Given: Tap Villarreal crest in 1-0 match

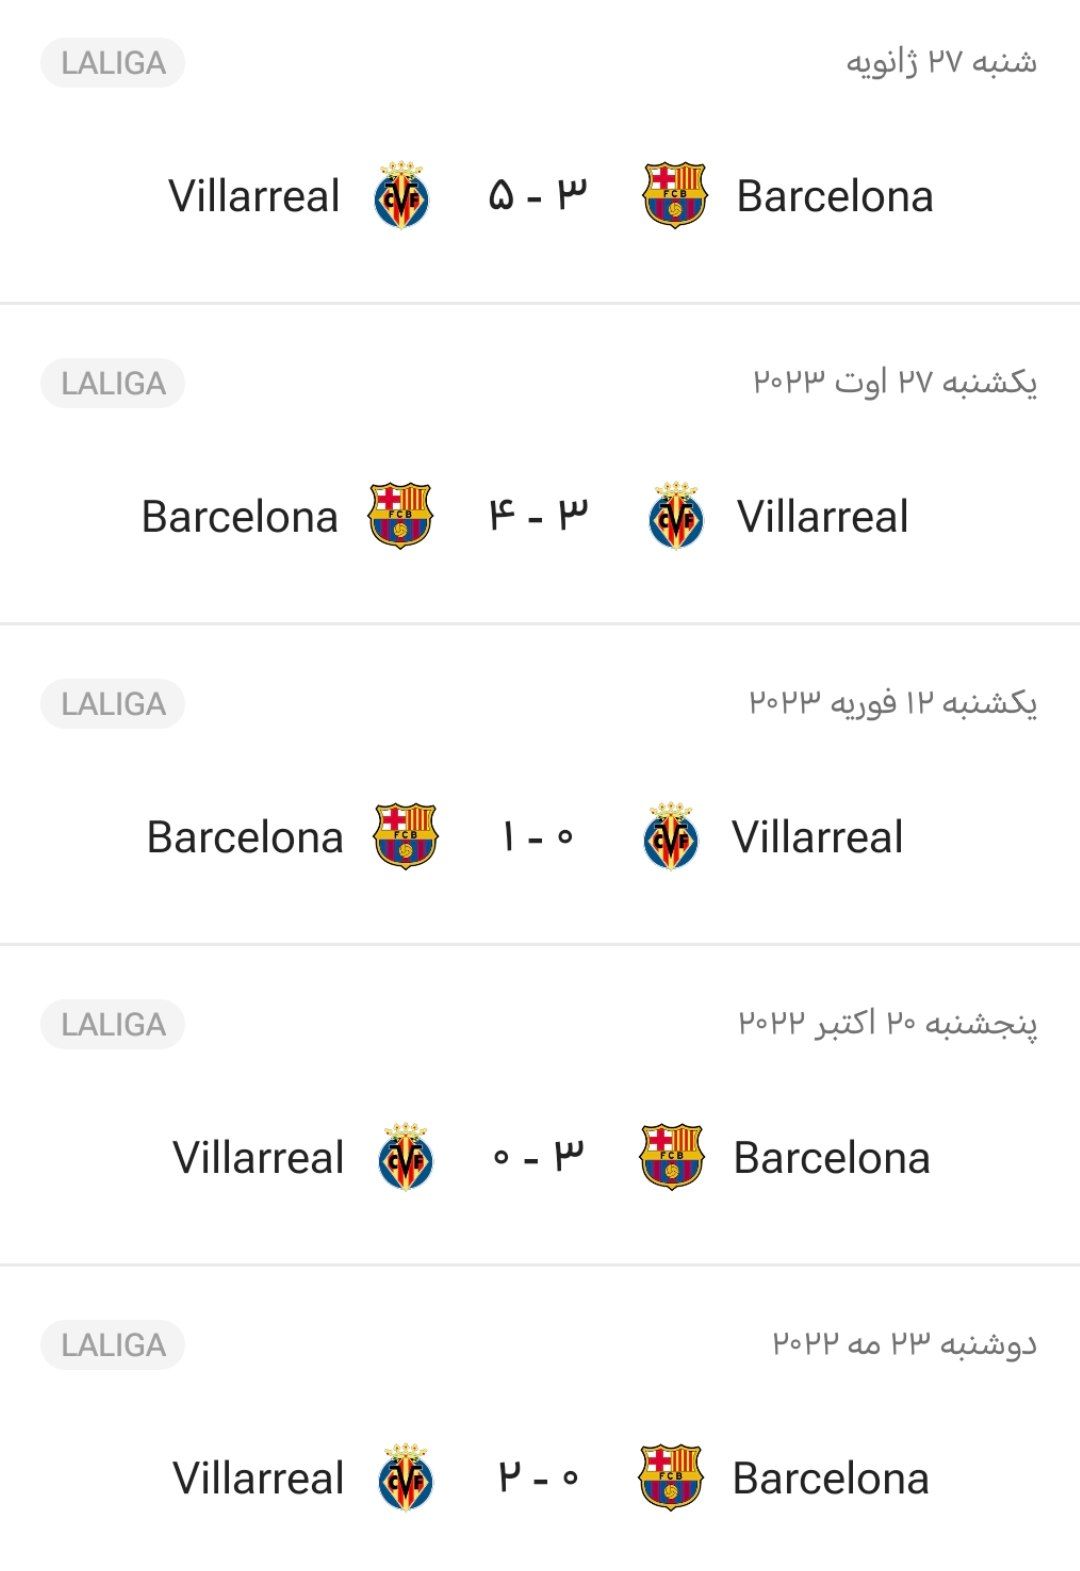Looking at the screenshot, I should [x=671, y=836].
